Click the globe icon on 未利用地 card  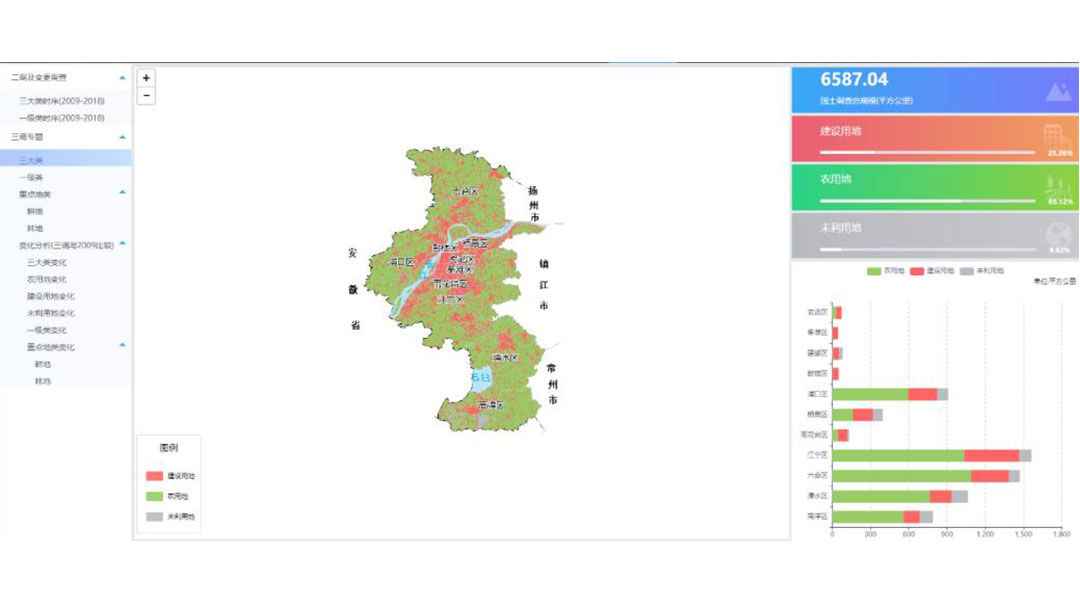(x=1057, y=233)
